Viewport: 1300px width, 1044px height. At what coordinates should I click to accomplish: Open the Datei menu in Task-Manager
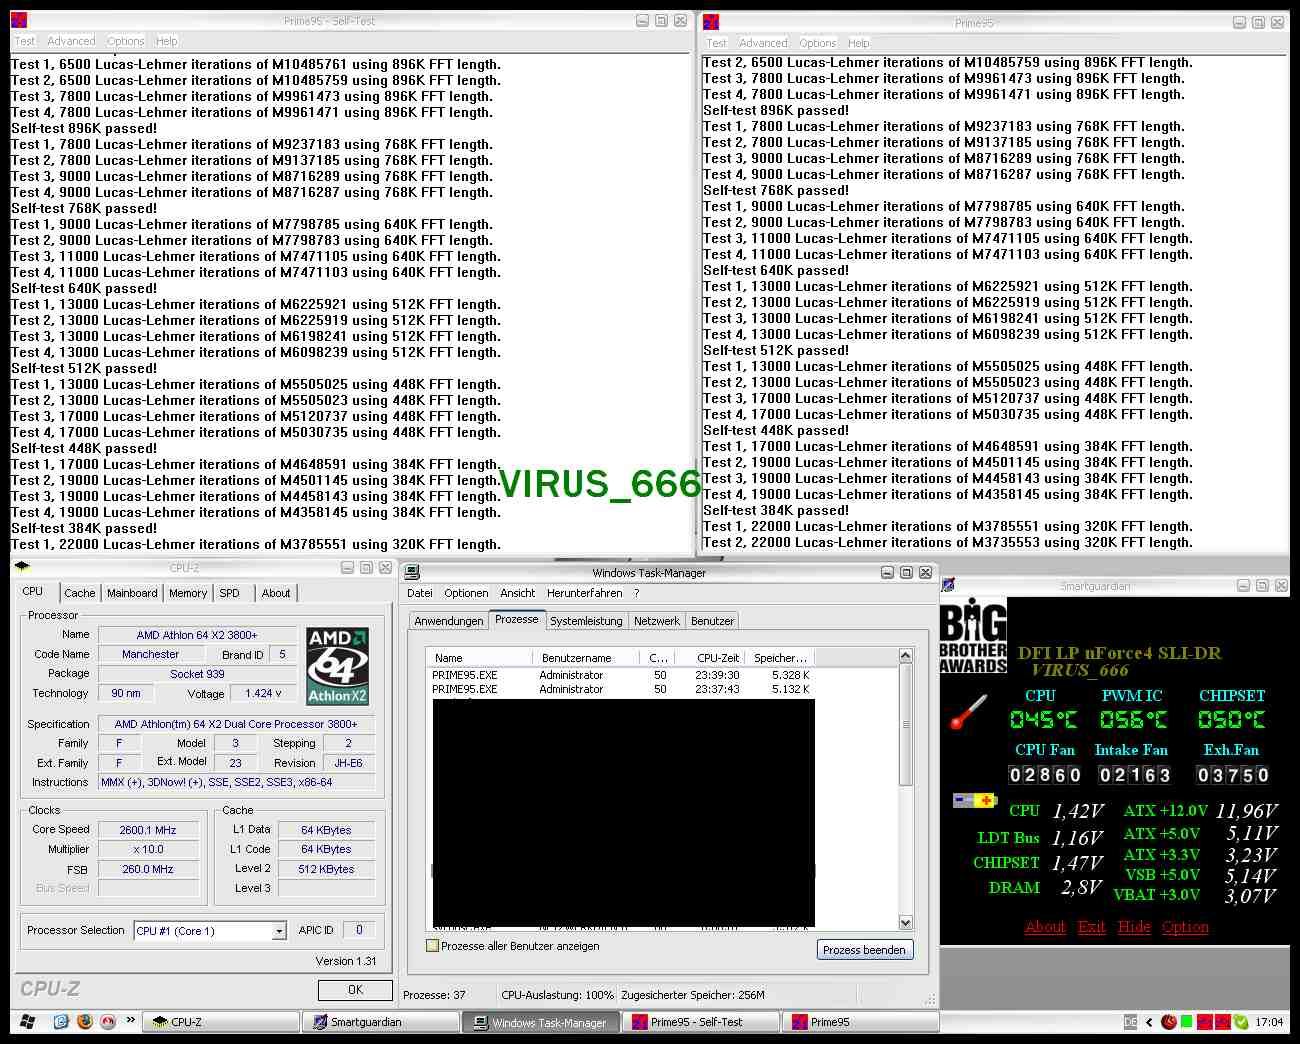(420, 593)
